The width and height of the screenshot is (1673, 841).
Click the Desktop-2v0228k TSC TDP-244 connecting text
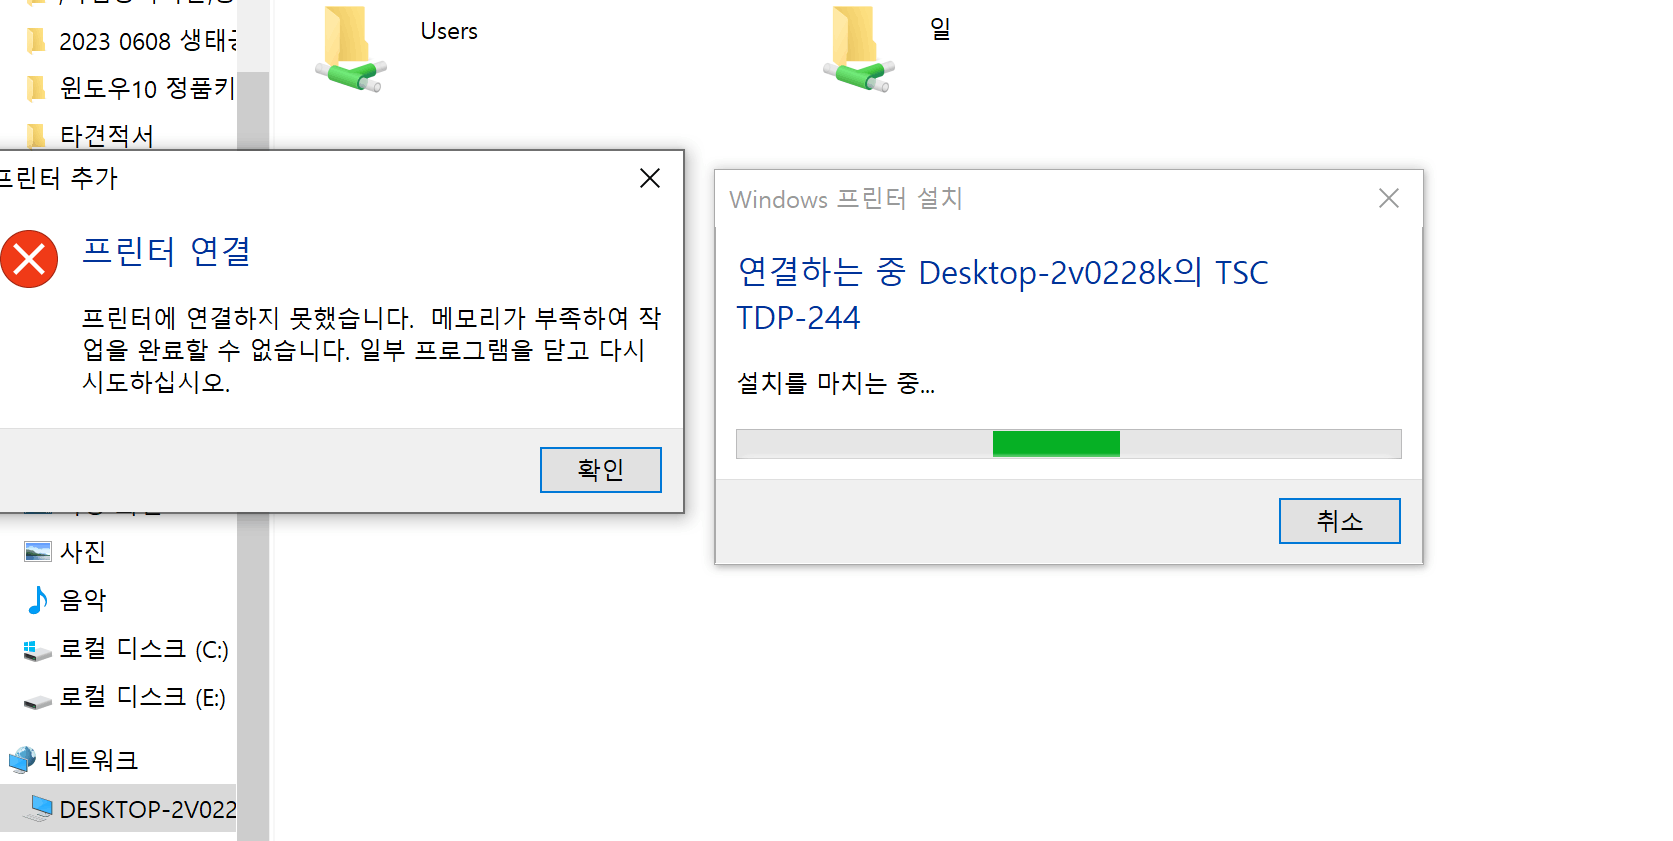(1003, 295)
